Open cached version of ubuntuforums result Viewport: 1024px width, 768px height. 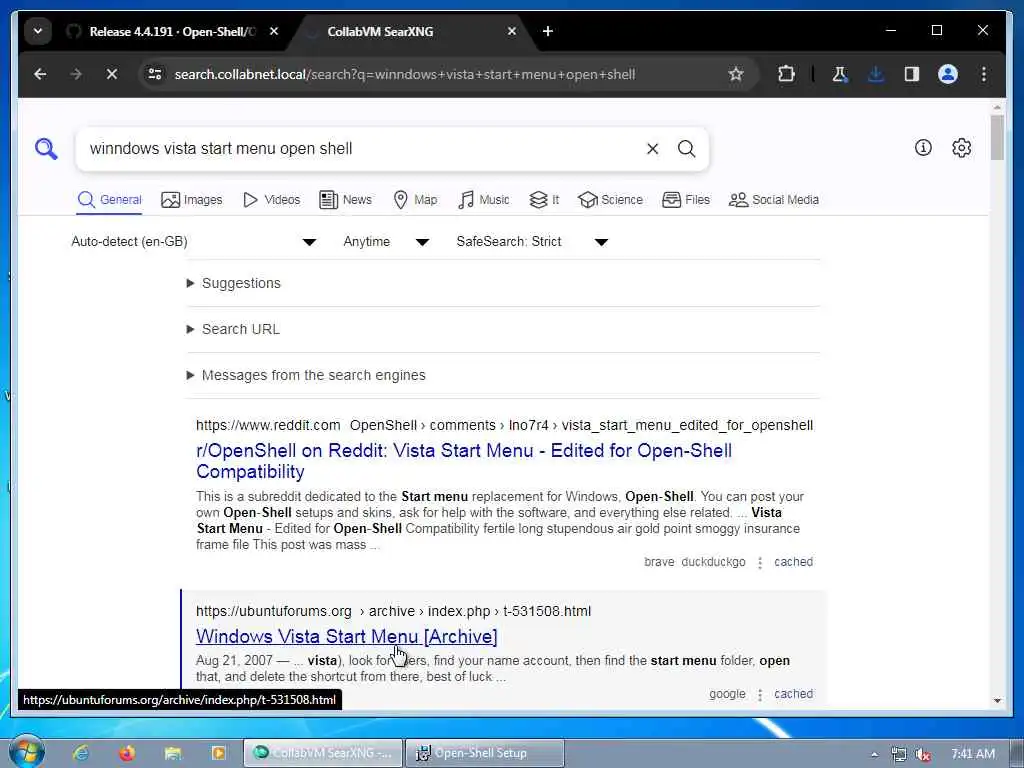[x=793, y=694]
